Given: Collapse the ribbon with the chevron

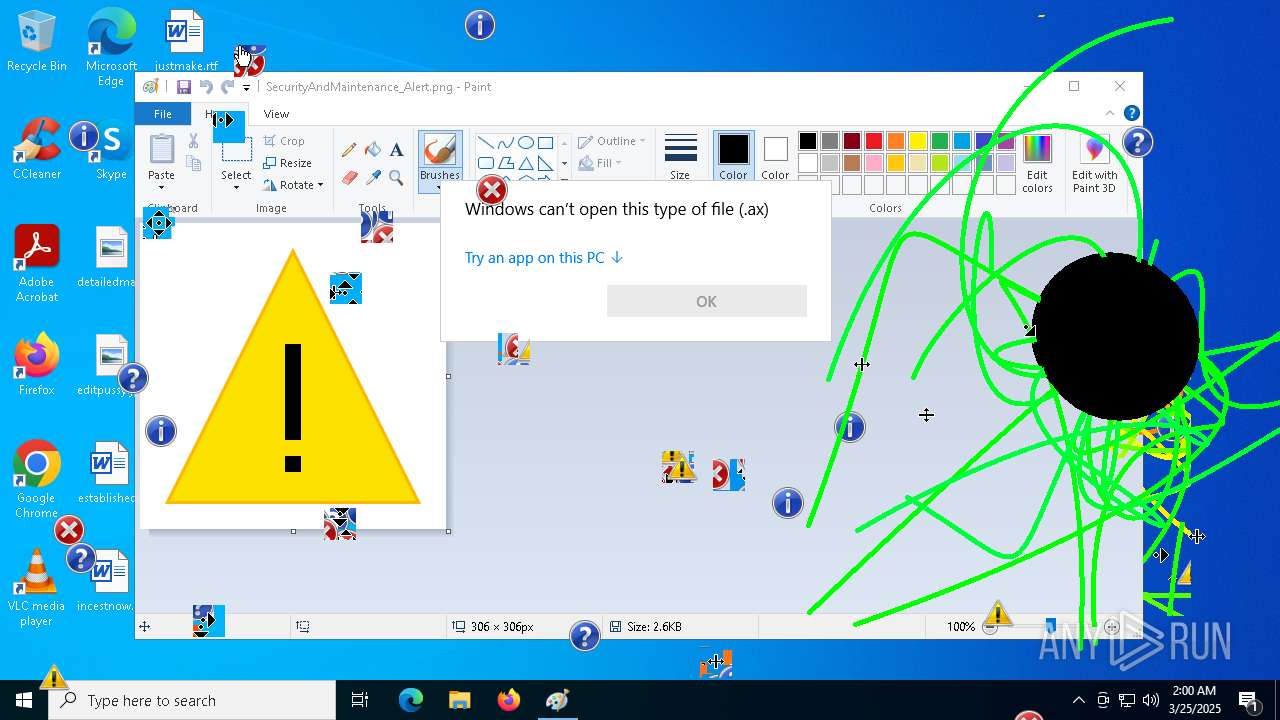Looking at the screenshot, I should pyautogui.click(x=1110, y=114).
